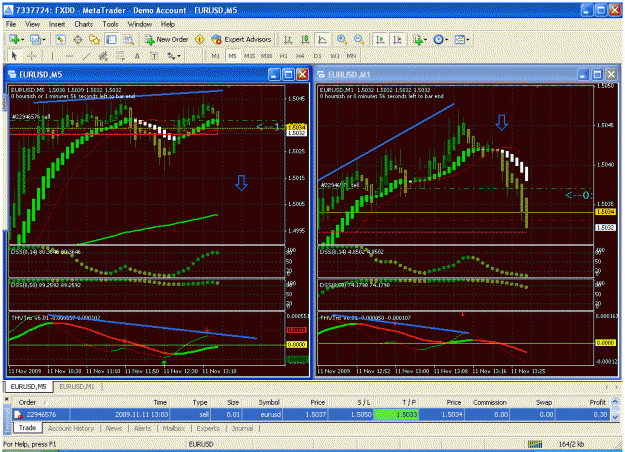Viewport: 625px width, 452px height.
Task: Open the News terminal tab
Action: pyautogui.click(x=114, y=428)
